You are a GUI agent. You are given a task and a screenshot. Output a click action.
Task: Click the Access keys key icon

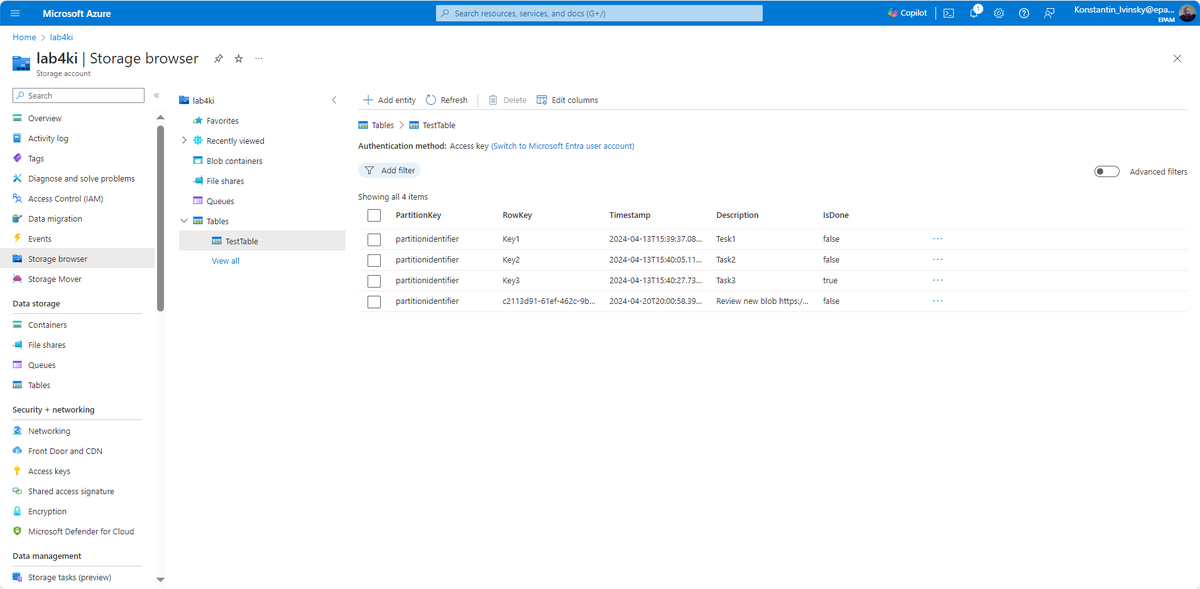pyautogui.click(x=18, y=471)
